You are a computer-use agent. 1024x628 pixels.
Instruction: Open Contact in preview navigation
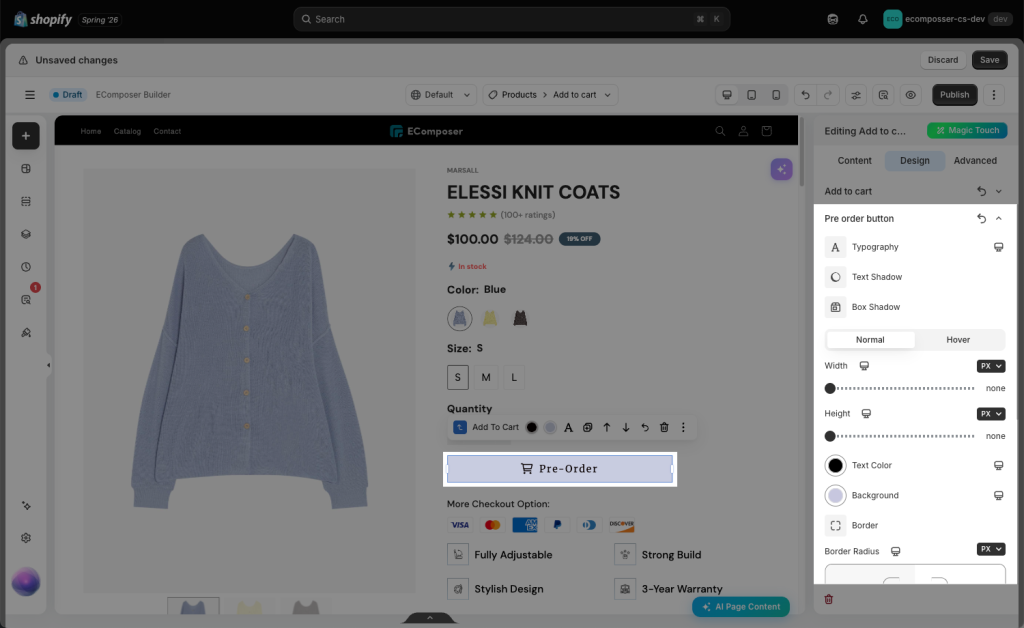(x=167, y=131)
